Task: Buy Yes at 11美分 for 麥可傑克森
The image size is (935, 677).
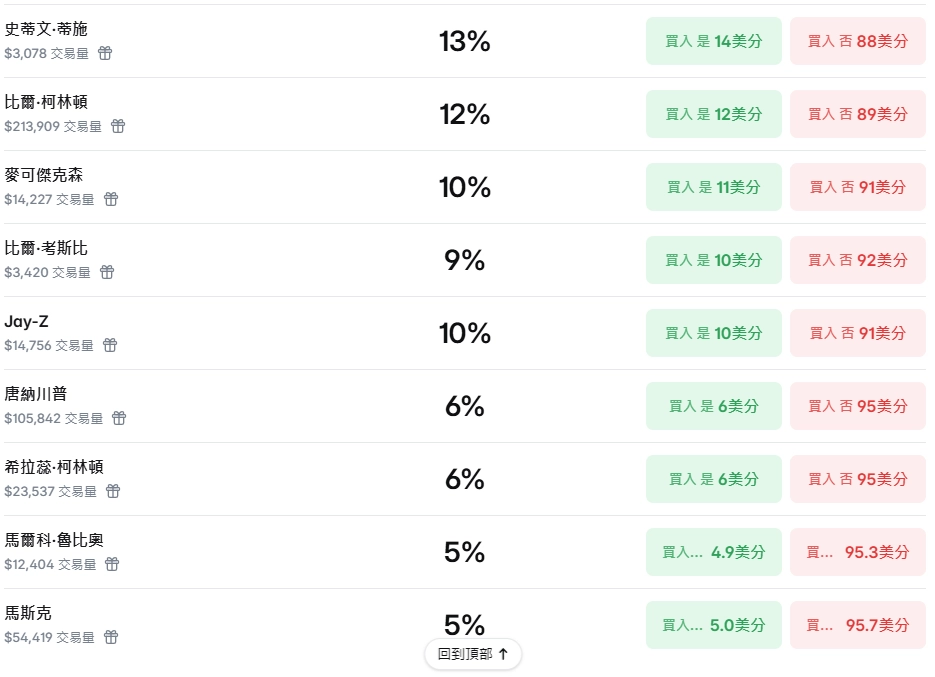Action: pos(713,187)
